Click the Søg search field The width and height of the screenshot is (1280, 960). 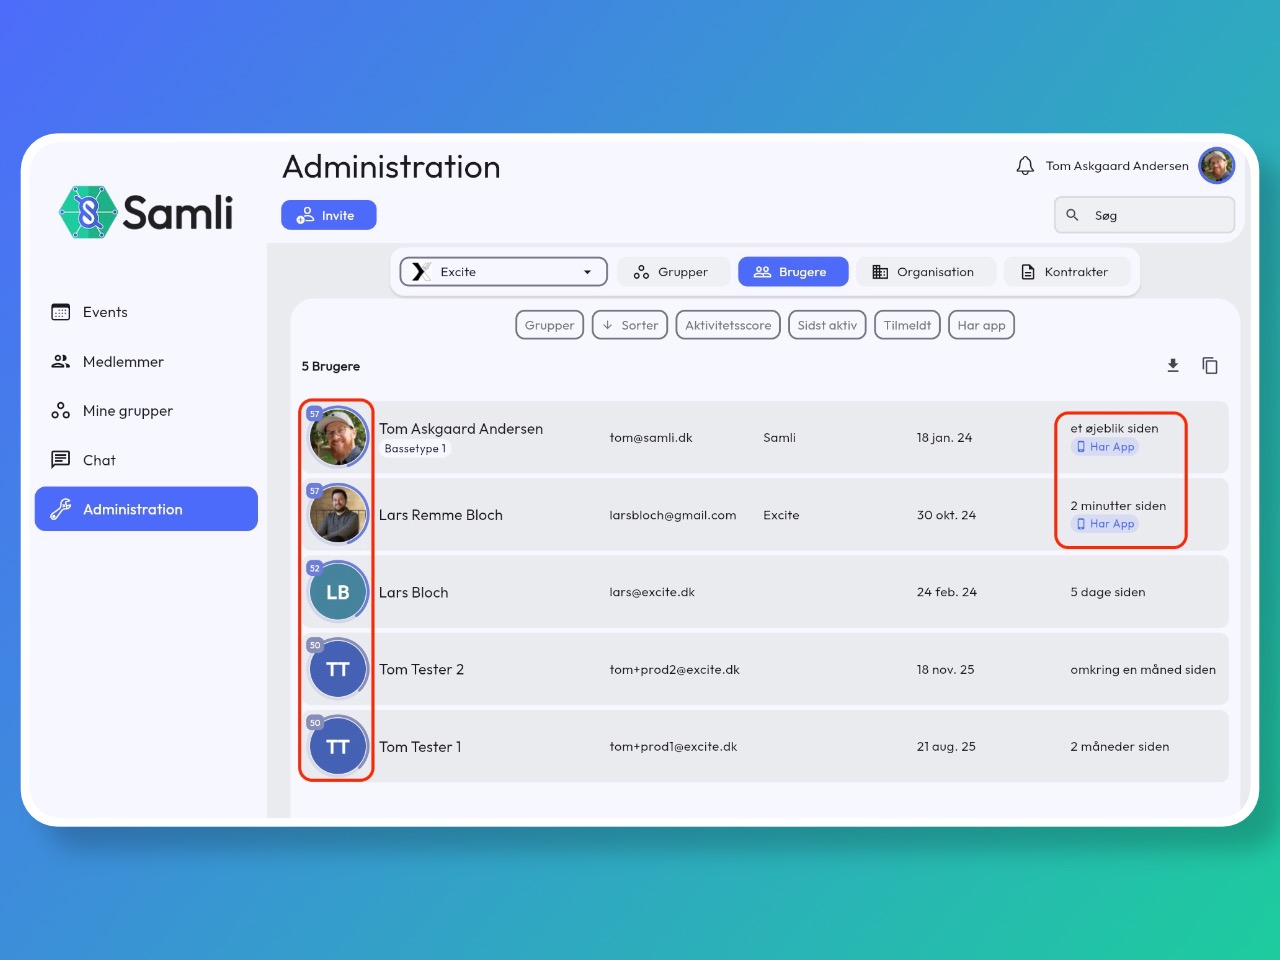(x=1155, y=215)
